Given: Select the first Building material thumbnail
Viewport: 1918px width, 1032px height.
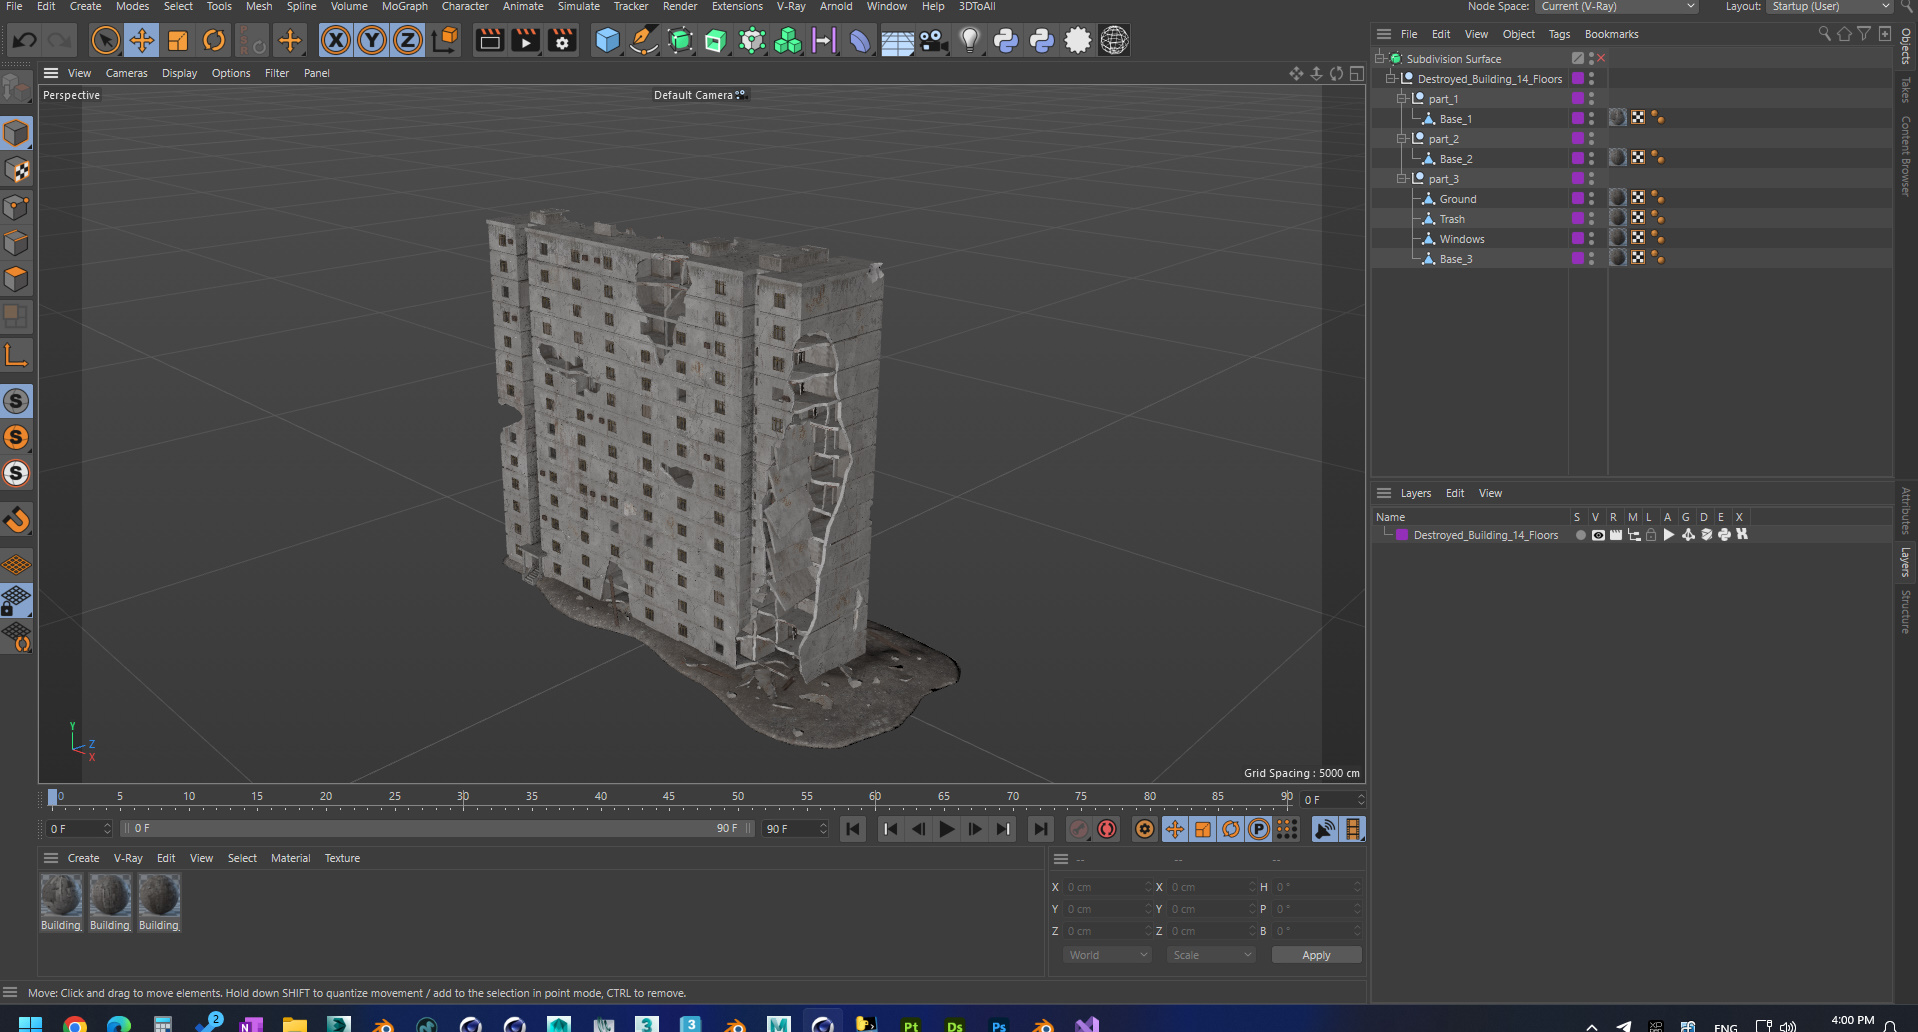Looking at the screenshot, I should pyautogui.click(x=61, y=896).
